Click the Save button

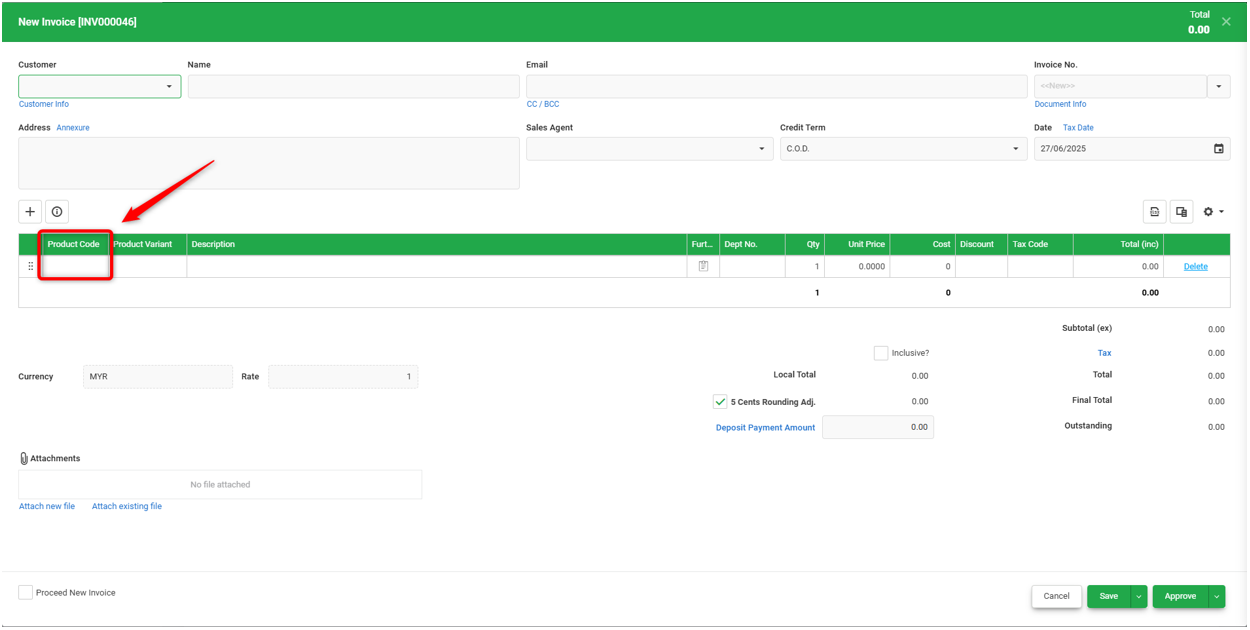[1109, 596]
